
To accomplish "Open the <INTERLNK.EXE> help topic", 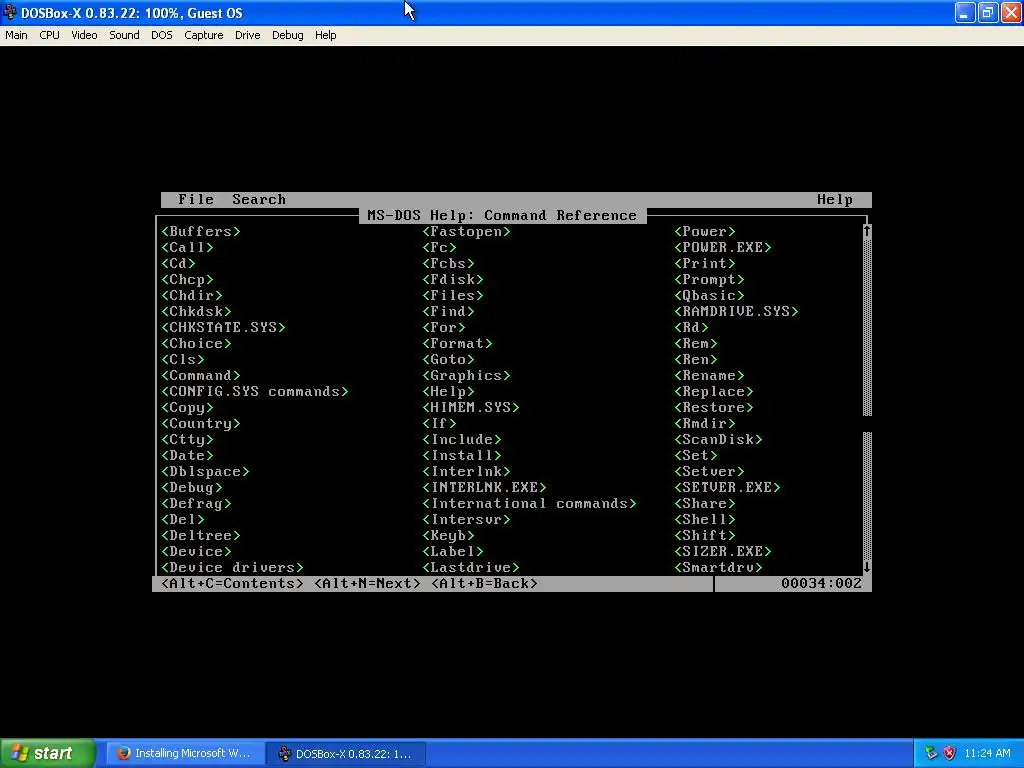I will click(x=484, y=487).
